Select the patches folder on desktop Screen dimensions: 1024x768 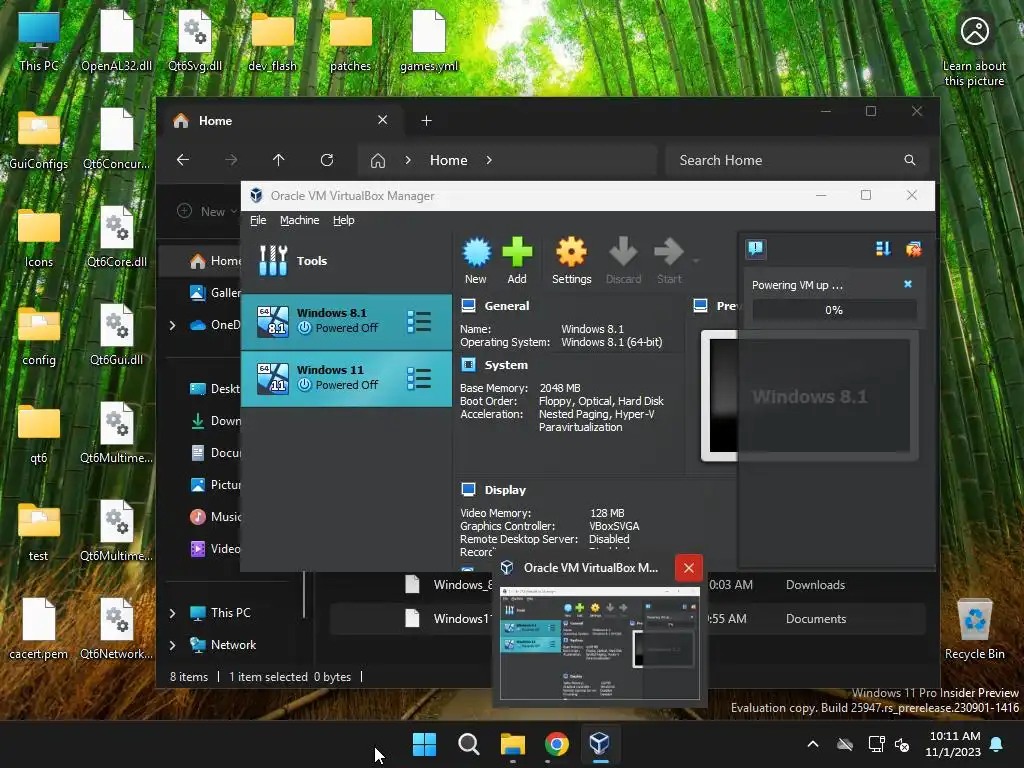coord(351,41)
